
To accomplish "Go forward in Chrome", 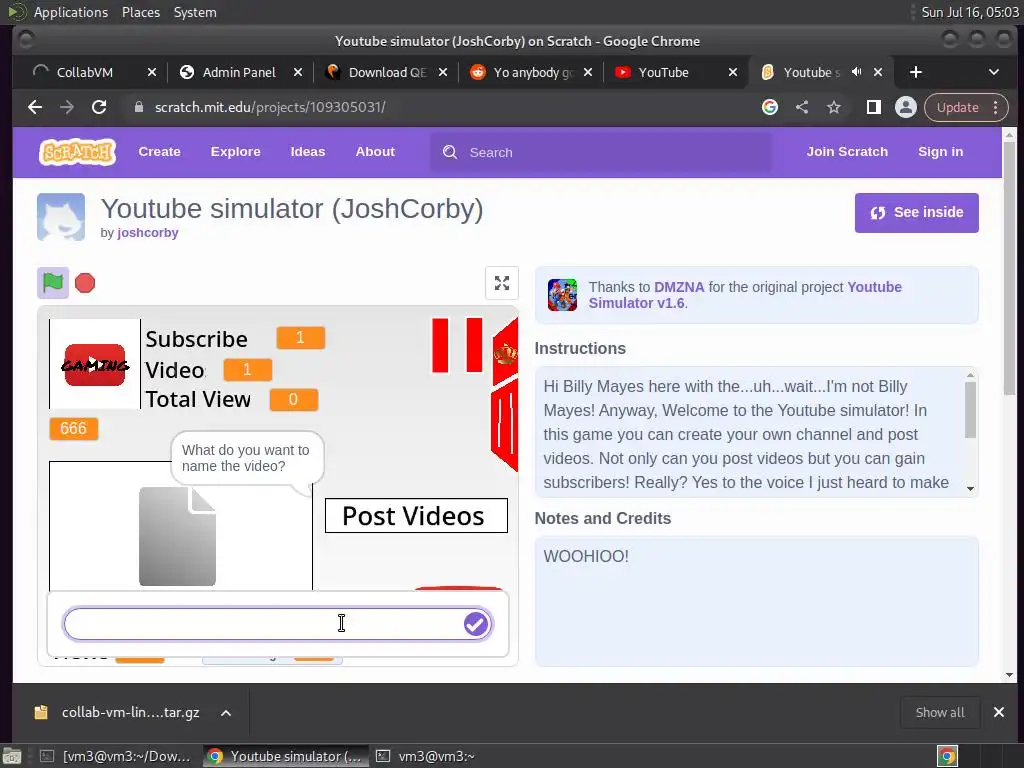I will (67, 107).
